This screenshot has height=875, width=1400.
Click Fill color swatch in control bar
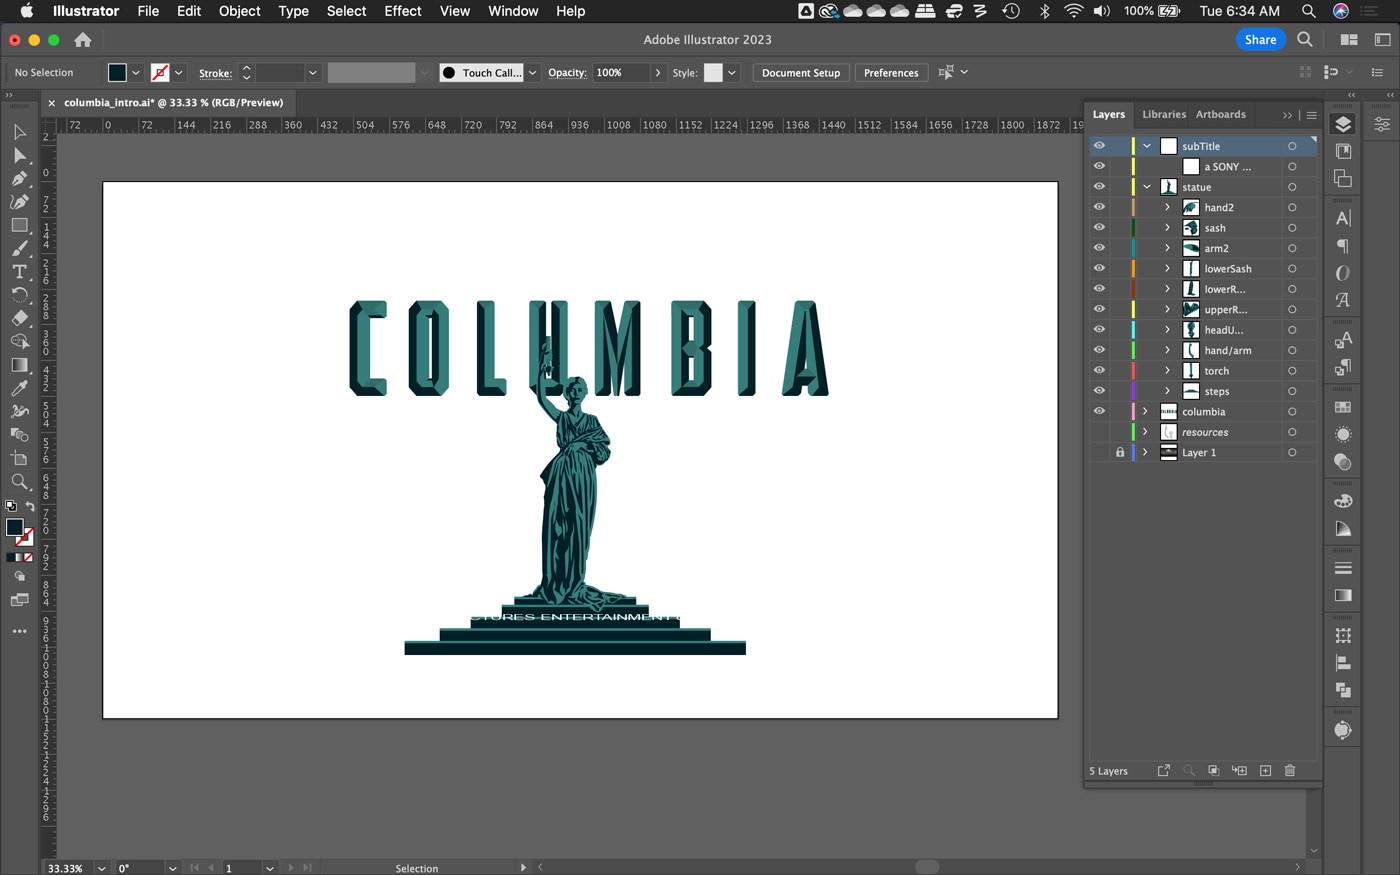coord(117,73)
